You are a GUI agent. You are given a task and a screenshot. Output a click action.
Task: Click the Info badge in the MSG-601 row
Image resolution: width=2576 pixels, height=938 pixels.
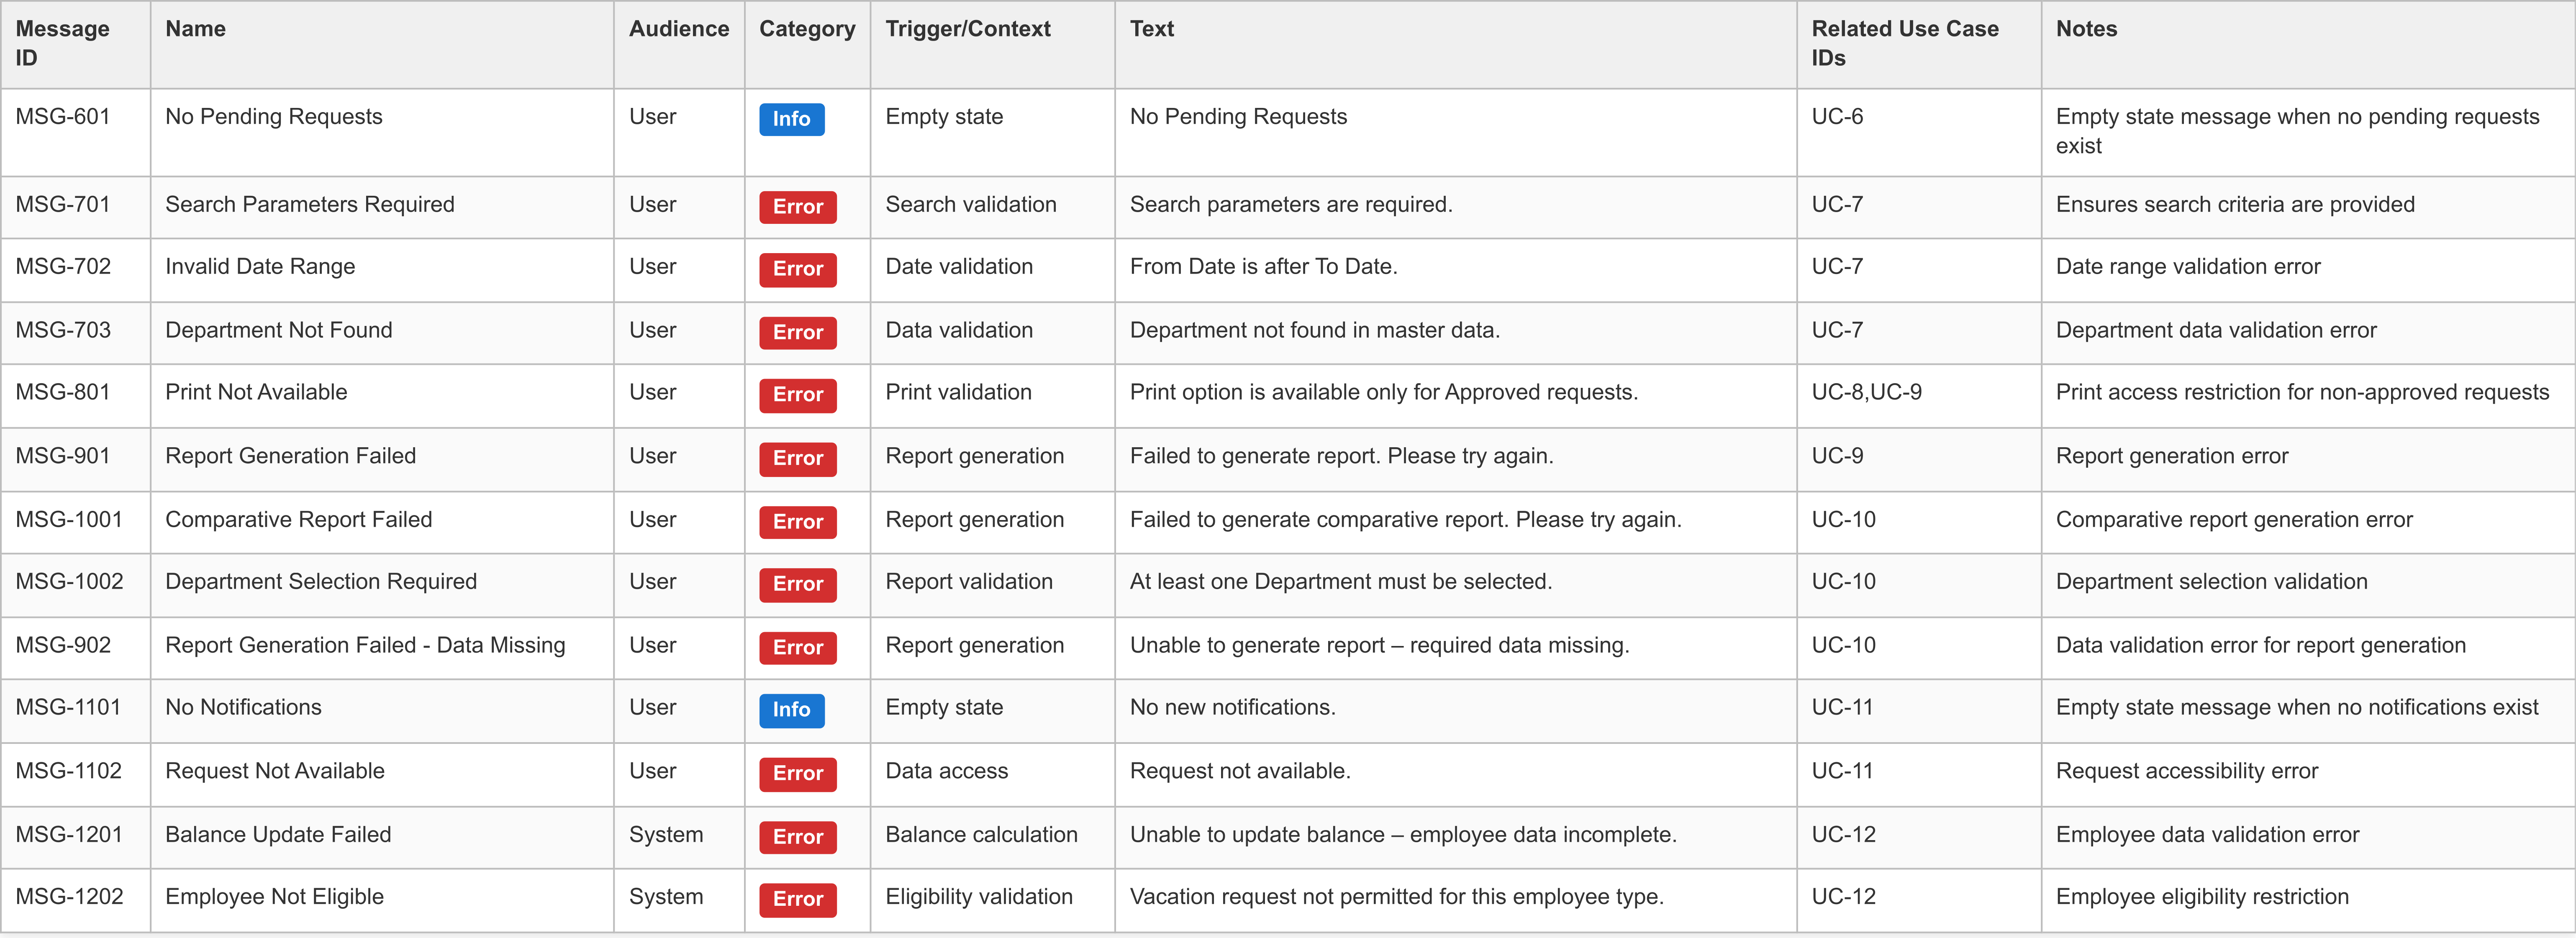coord(791,119)
